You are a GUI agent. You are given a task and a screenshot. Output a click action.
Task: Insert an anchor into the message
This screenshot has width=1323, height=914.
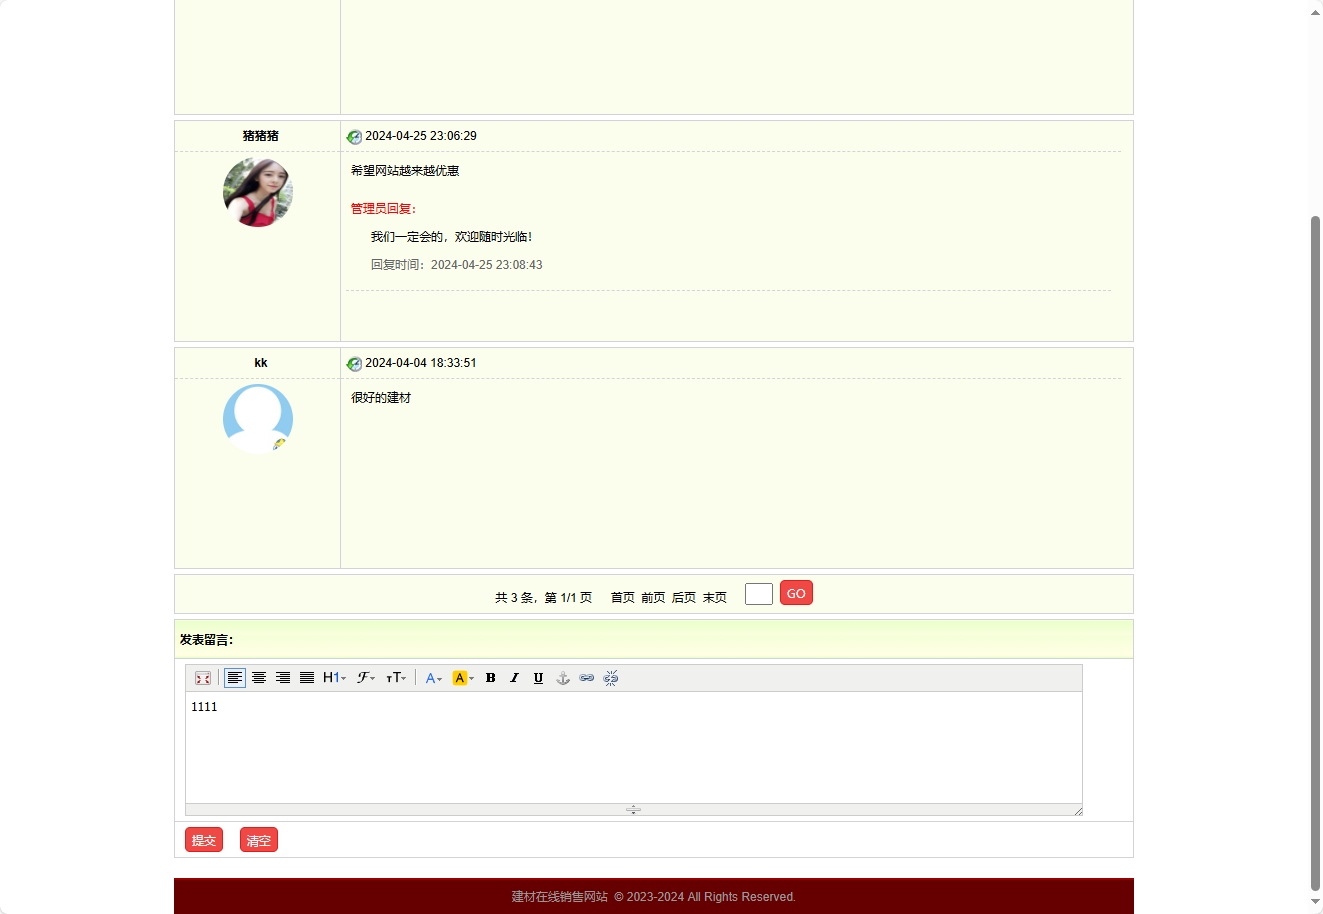pyautogui.click(x=562, y=677)
